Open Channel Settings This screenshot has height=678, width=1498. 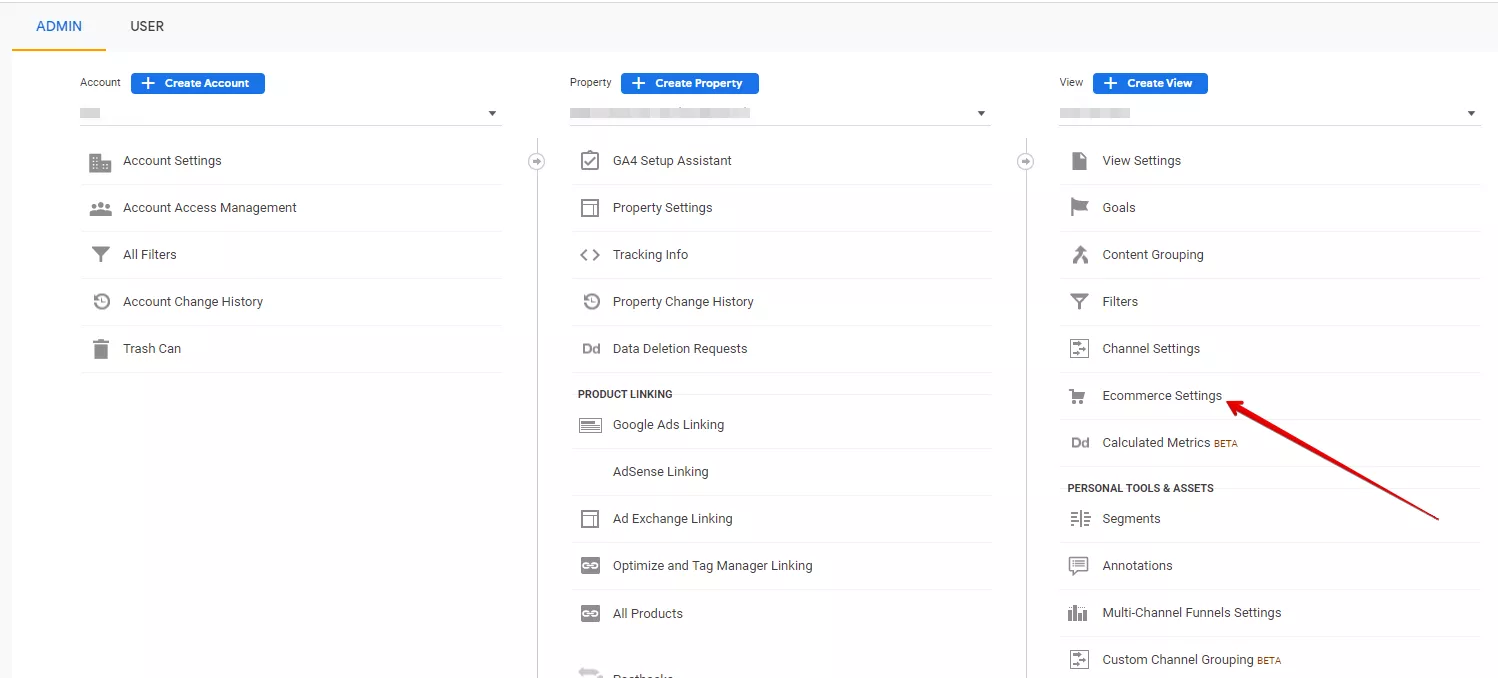click(1151, 349)
